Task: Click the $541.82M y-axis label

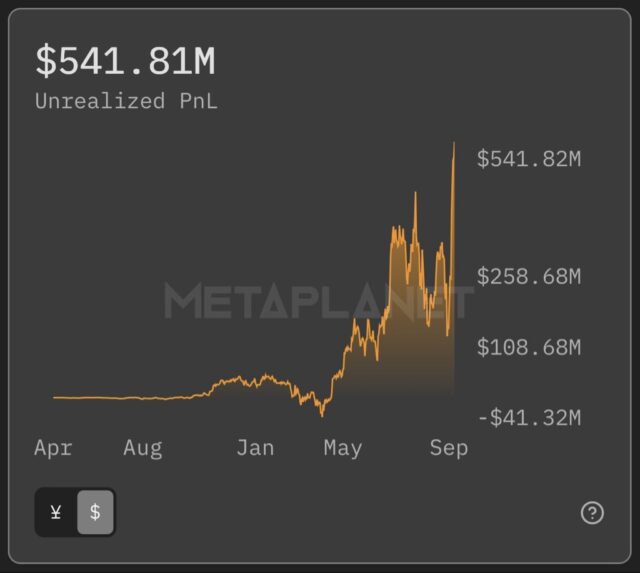Action: click(x=528, y=159)
